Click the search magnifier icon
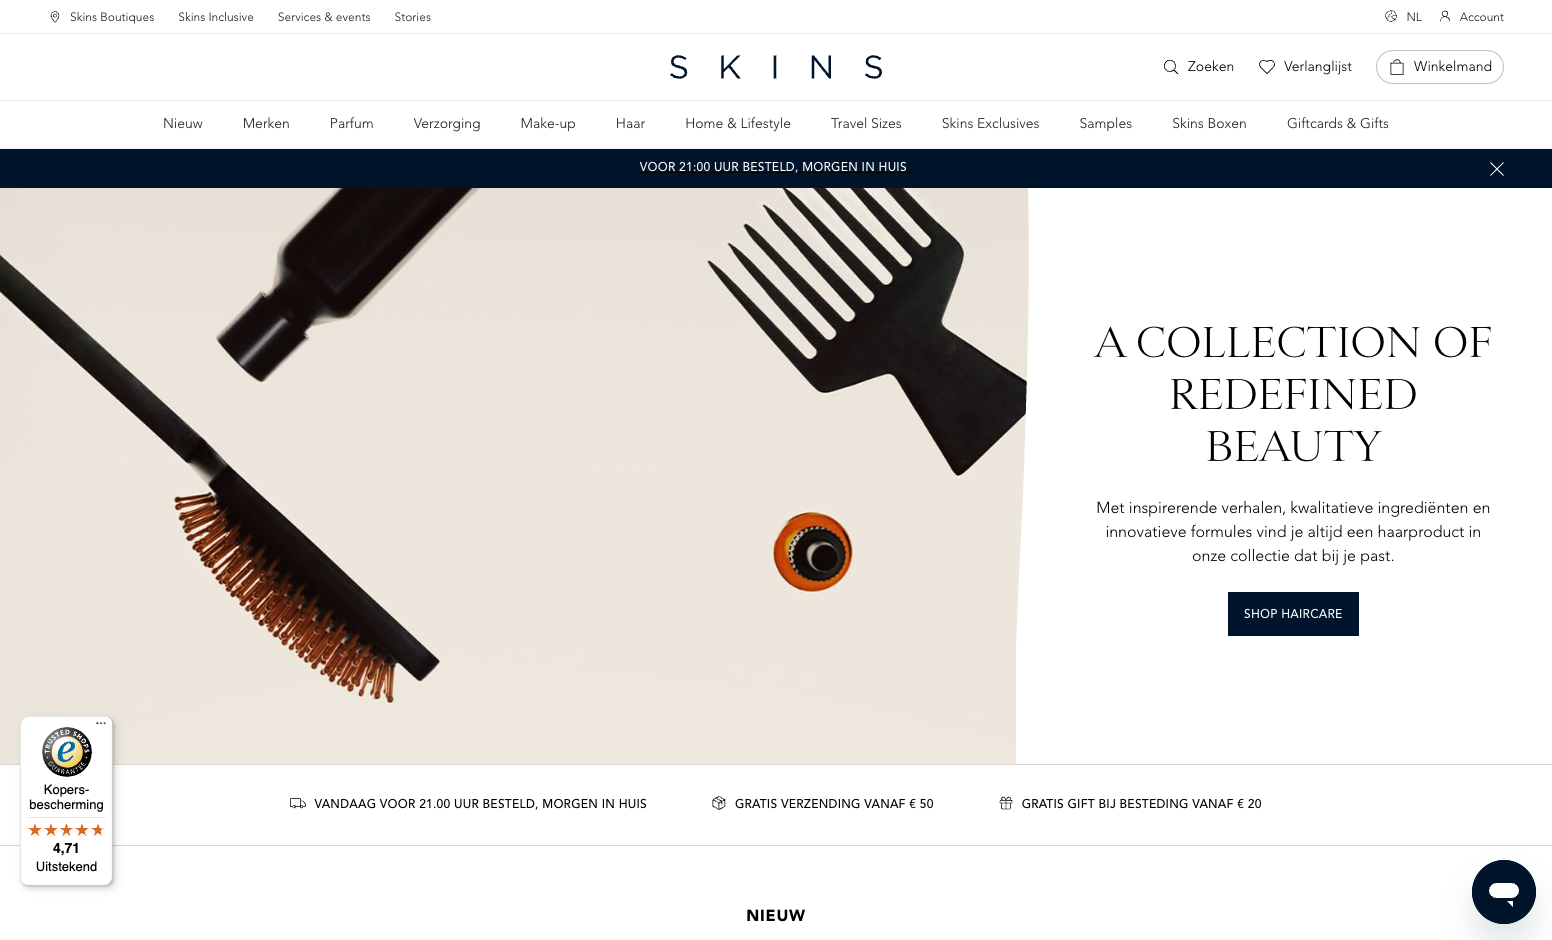Viewport: 1552px width, 940px height. 1170,67
